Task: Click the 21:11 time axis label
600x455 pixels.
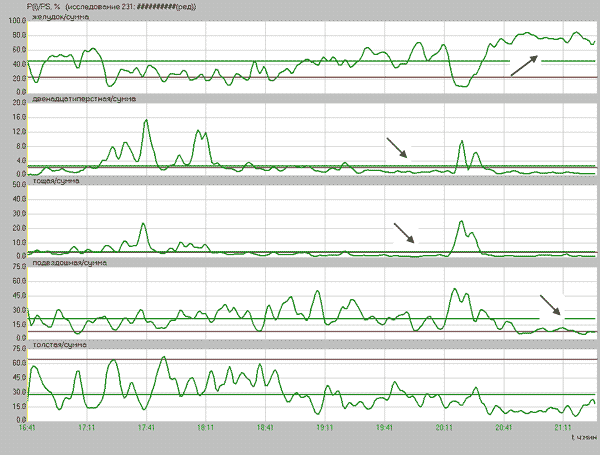Action: 562,427
